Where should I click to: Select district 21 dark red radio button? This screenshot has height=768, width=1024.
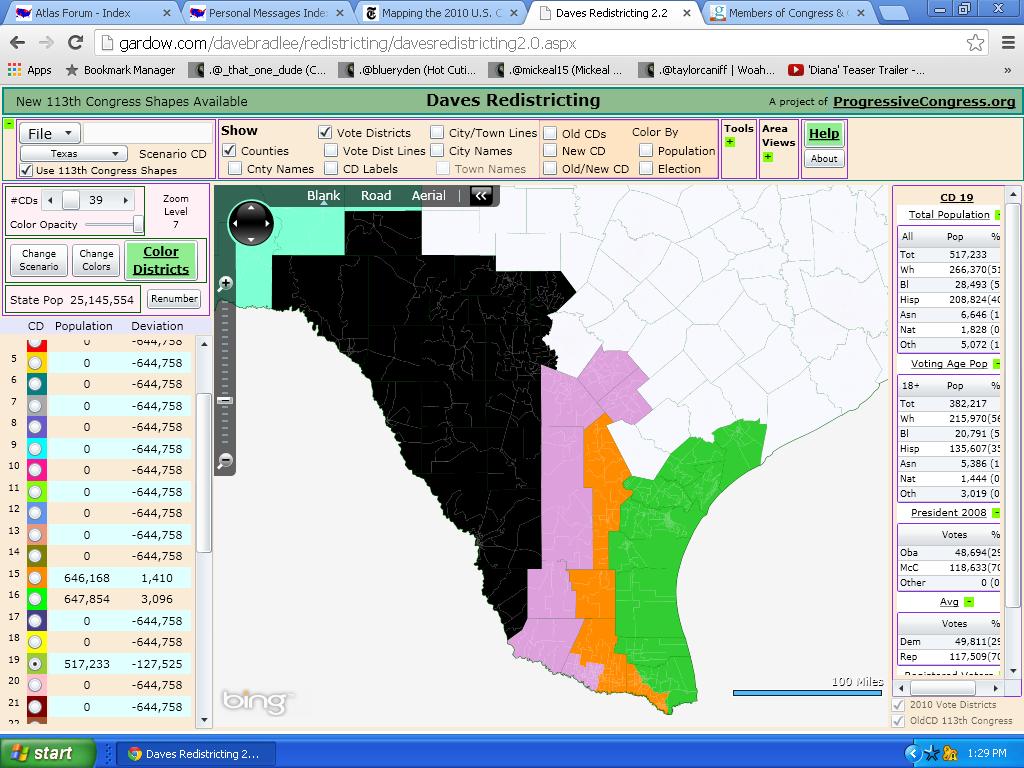click(36, 707)
